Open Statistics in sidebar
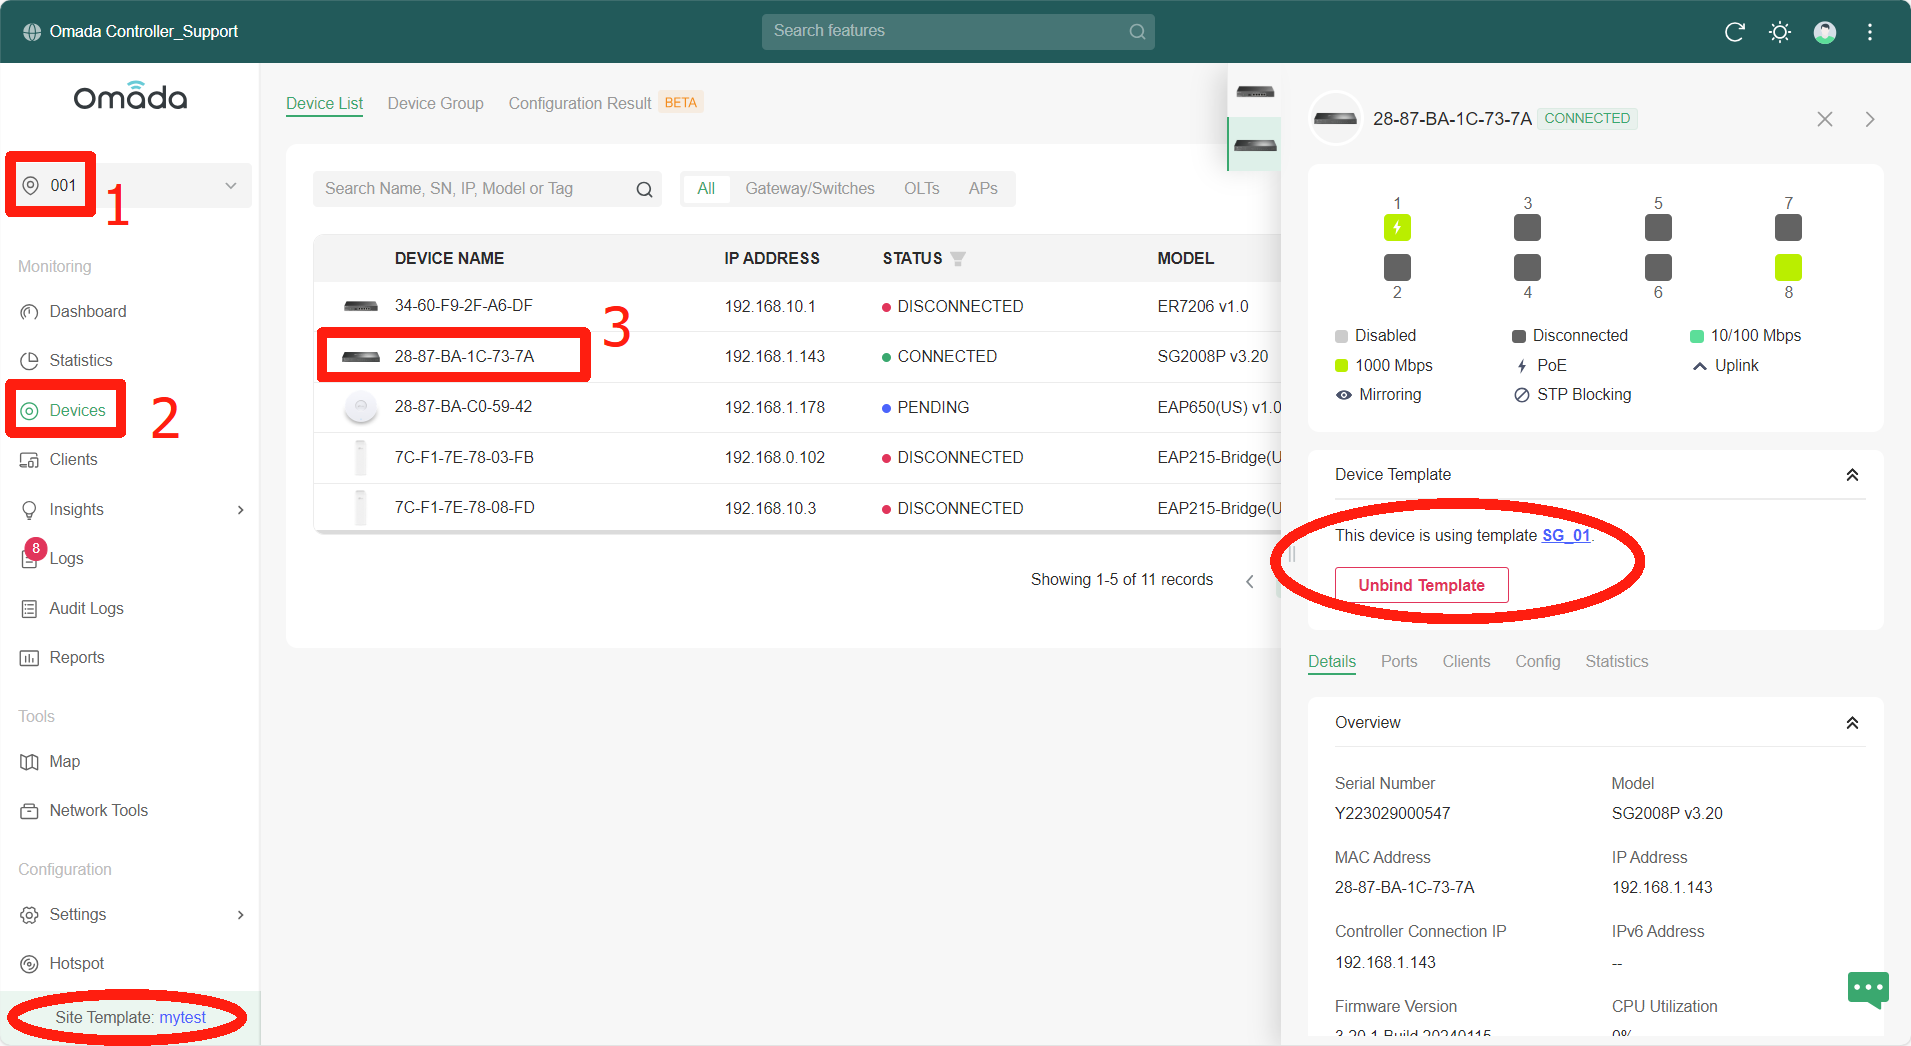Image resolution: width=1911 pixels, height=1046 pixels. click(x=81, y=361)
